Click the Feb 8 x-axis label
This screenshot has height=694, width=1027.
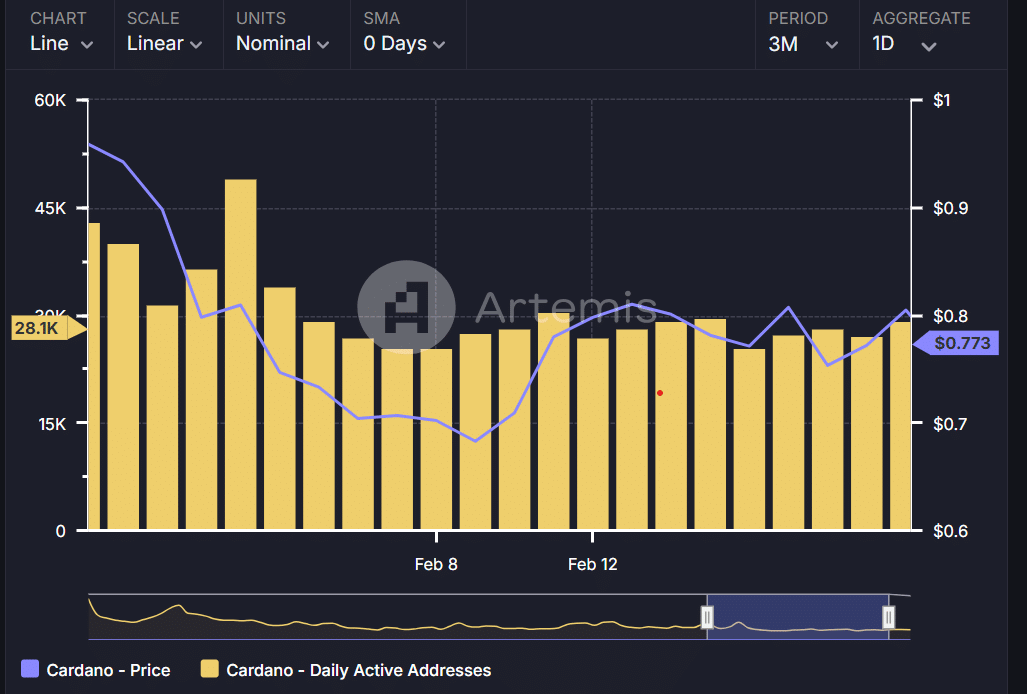[x=436, y=565]
